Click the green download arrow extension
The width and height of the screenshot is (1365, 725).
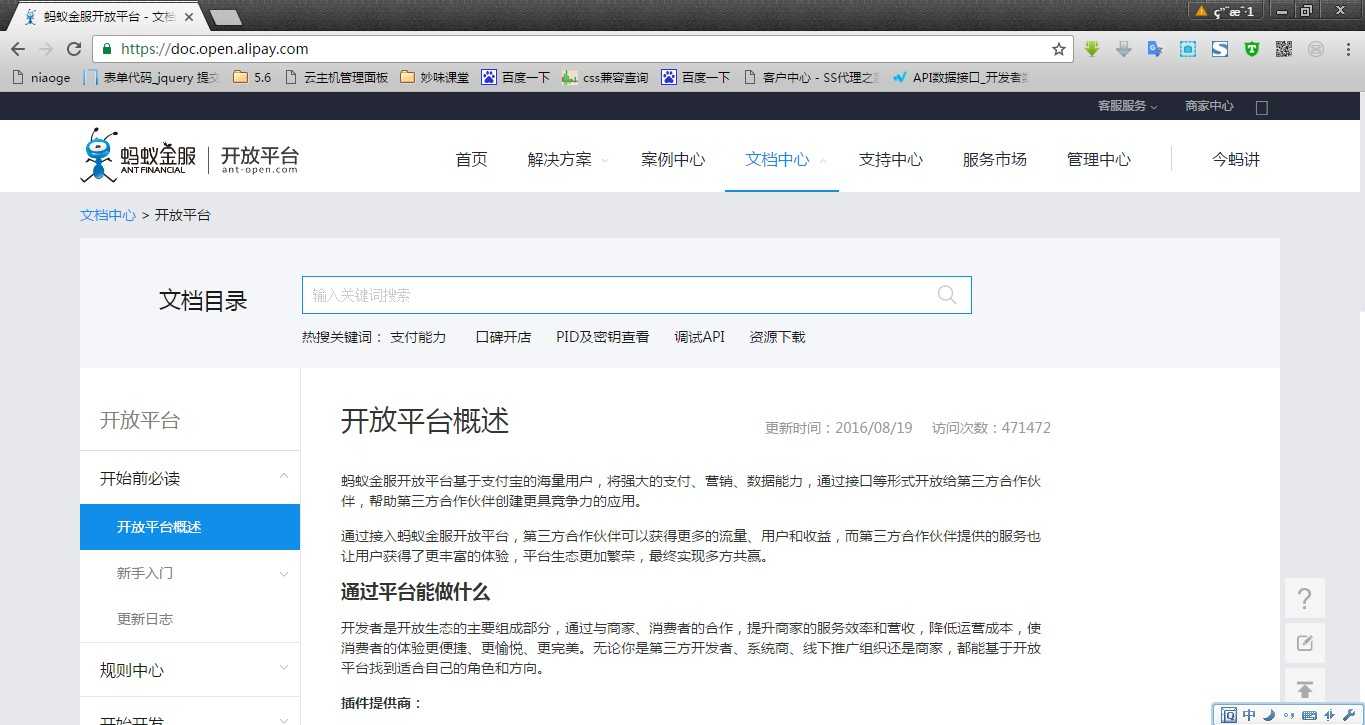coord(1092,49)
